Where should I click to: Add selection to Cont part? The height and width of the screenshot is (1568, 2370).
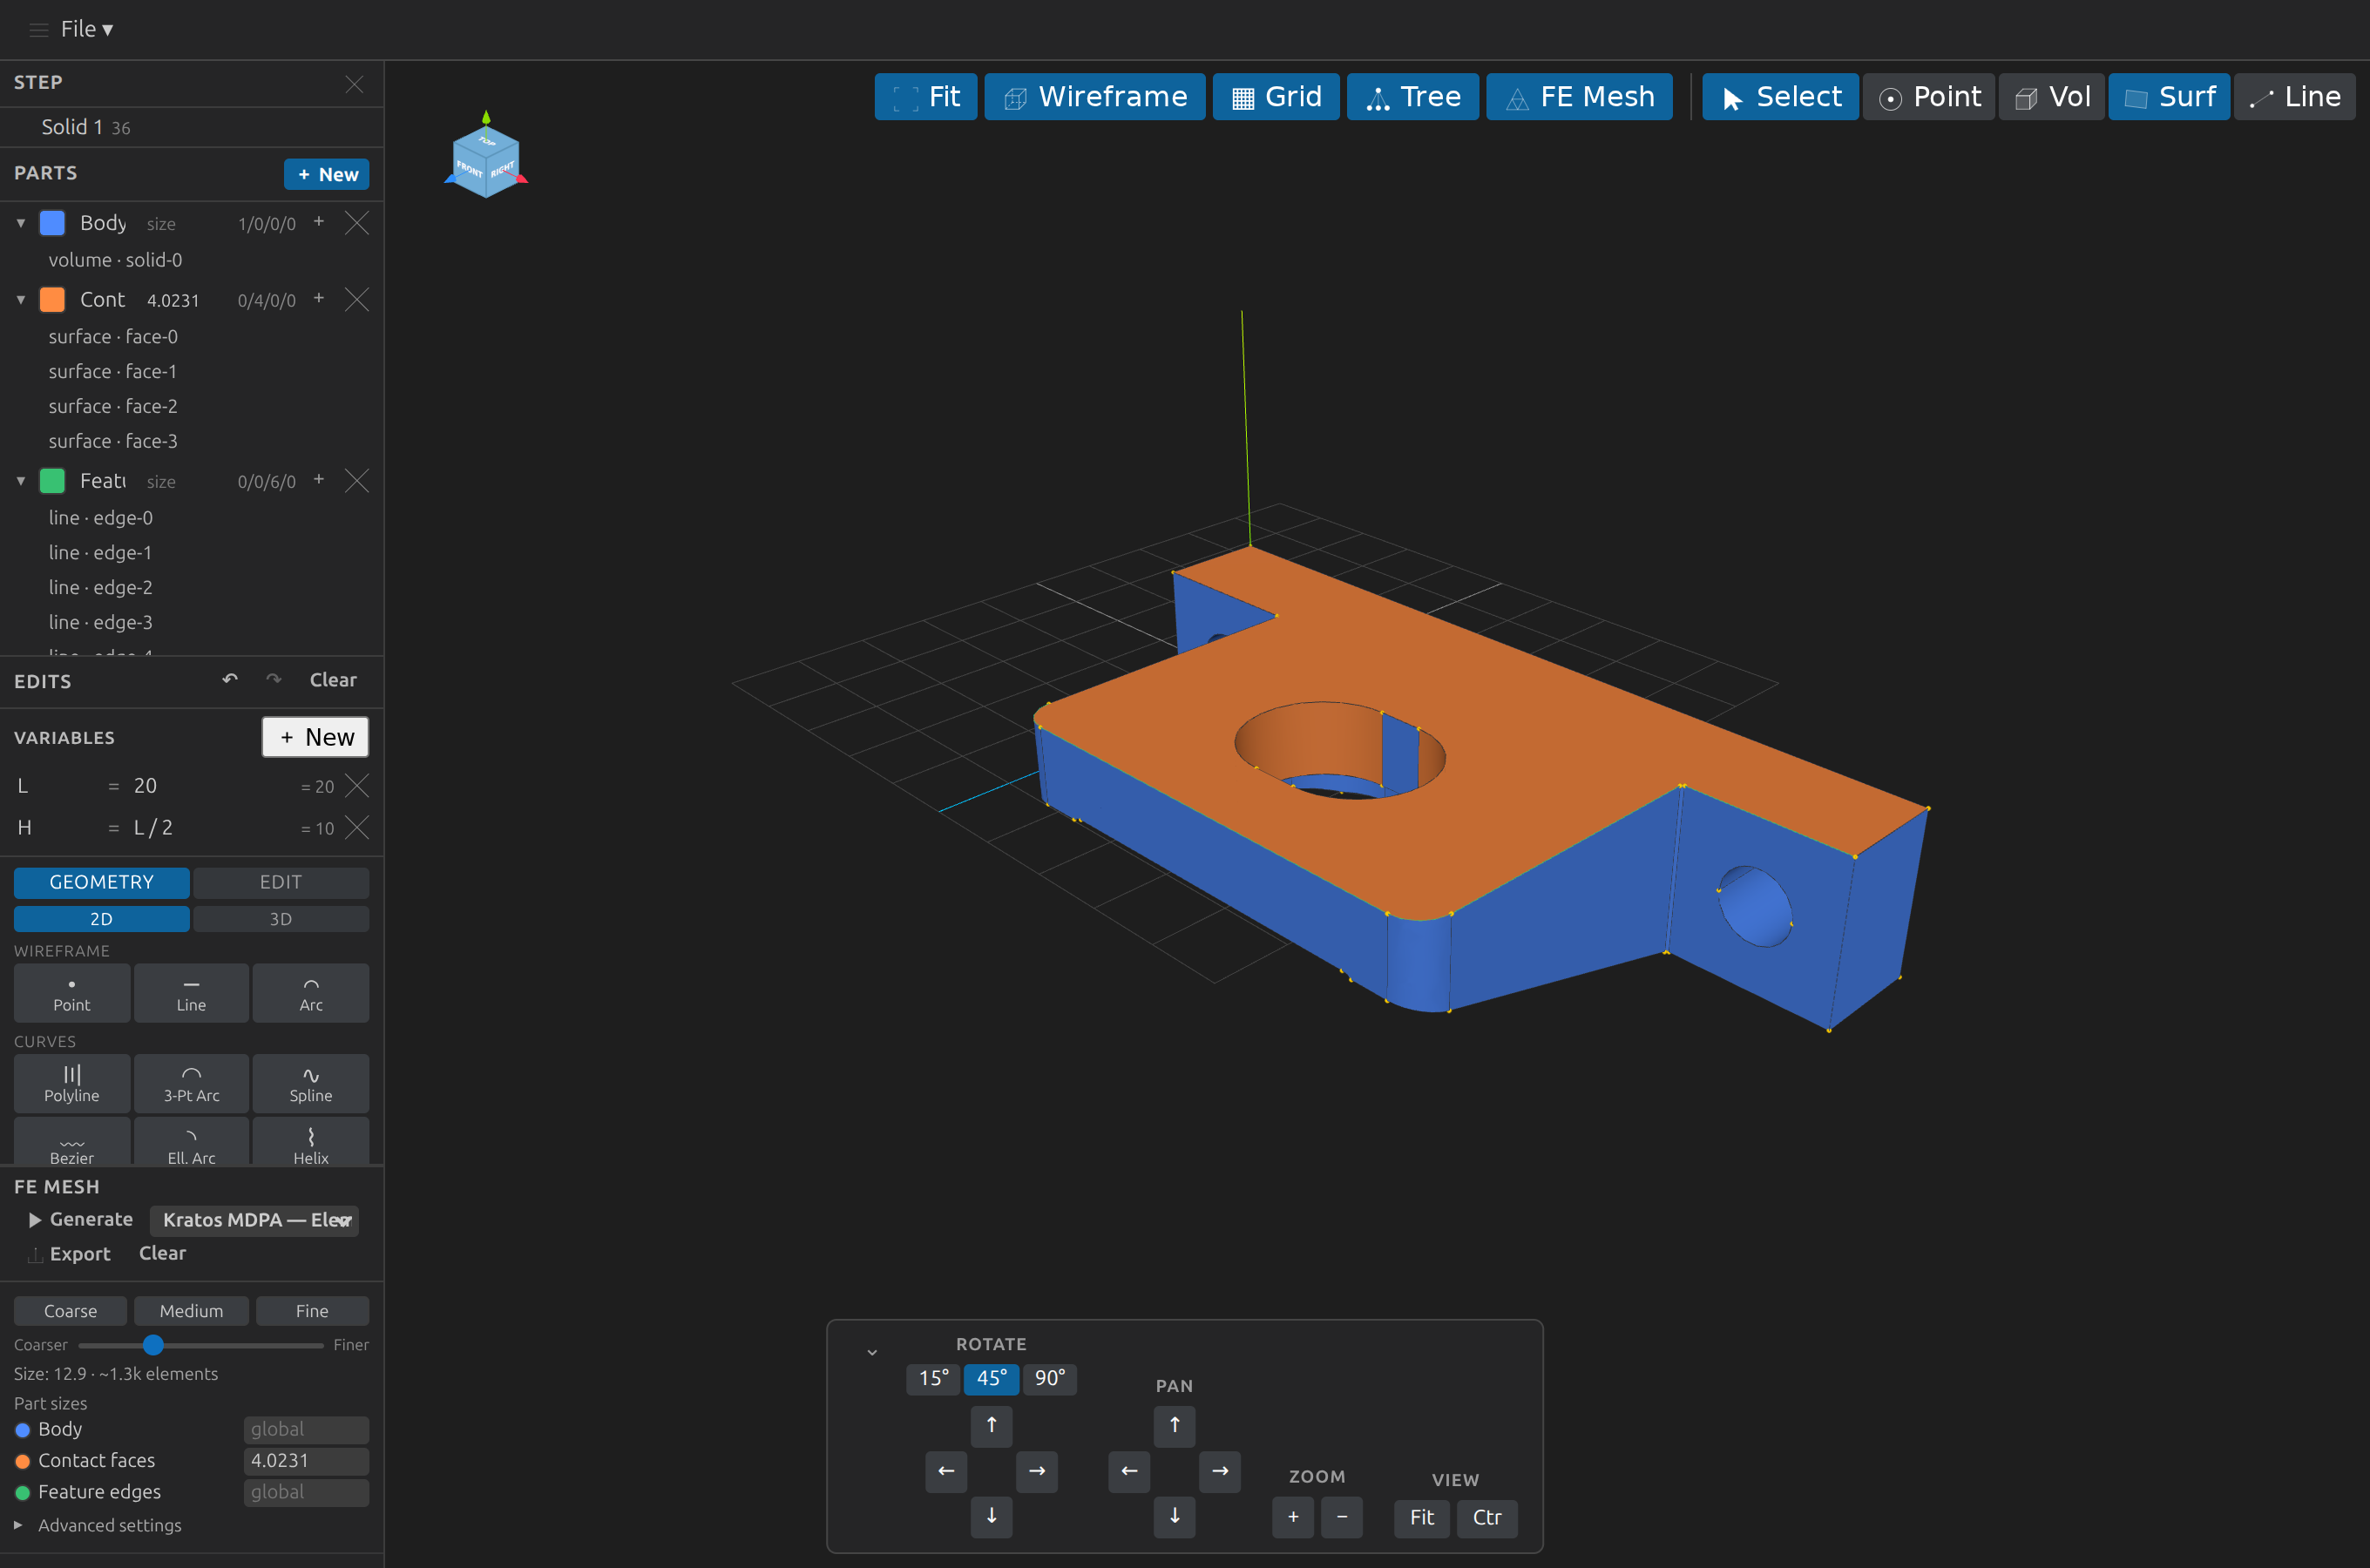pos(319,299)
